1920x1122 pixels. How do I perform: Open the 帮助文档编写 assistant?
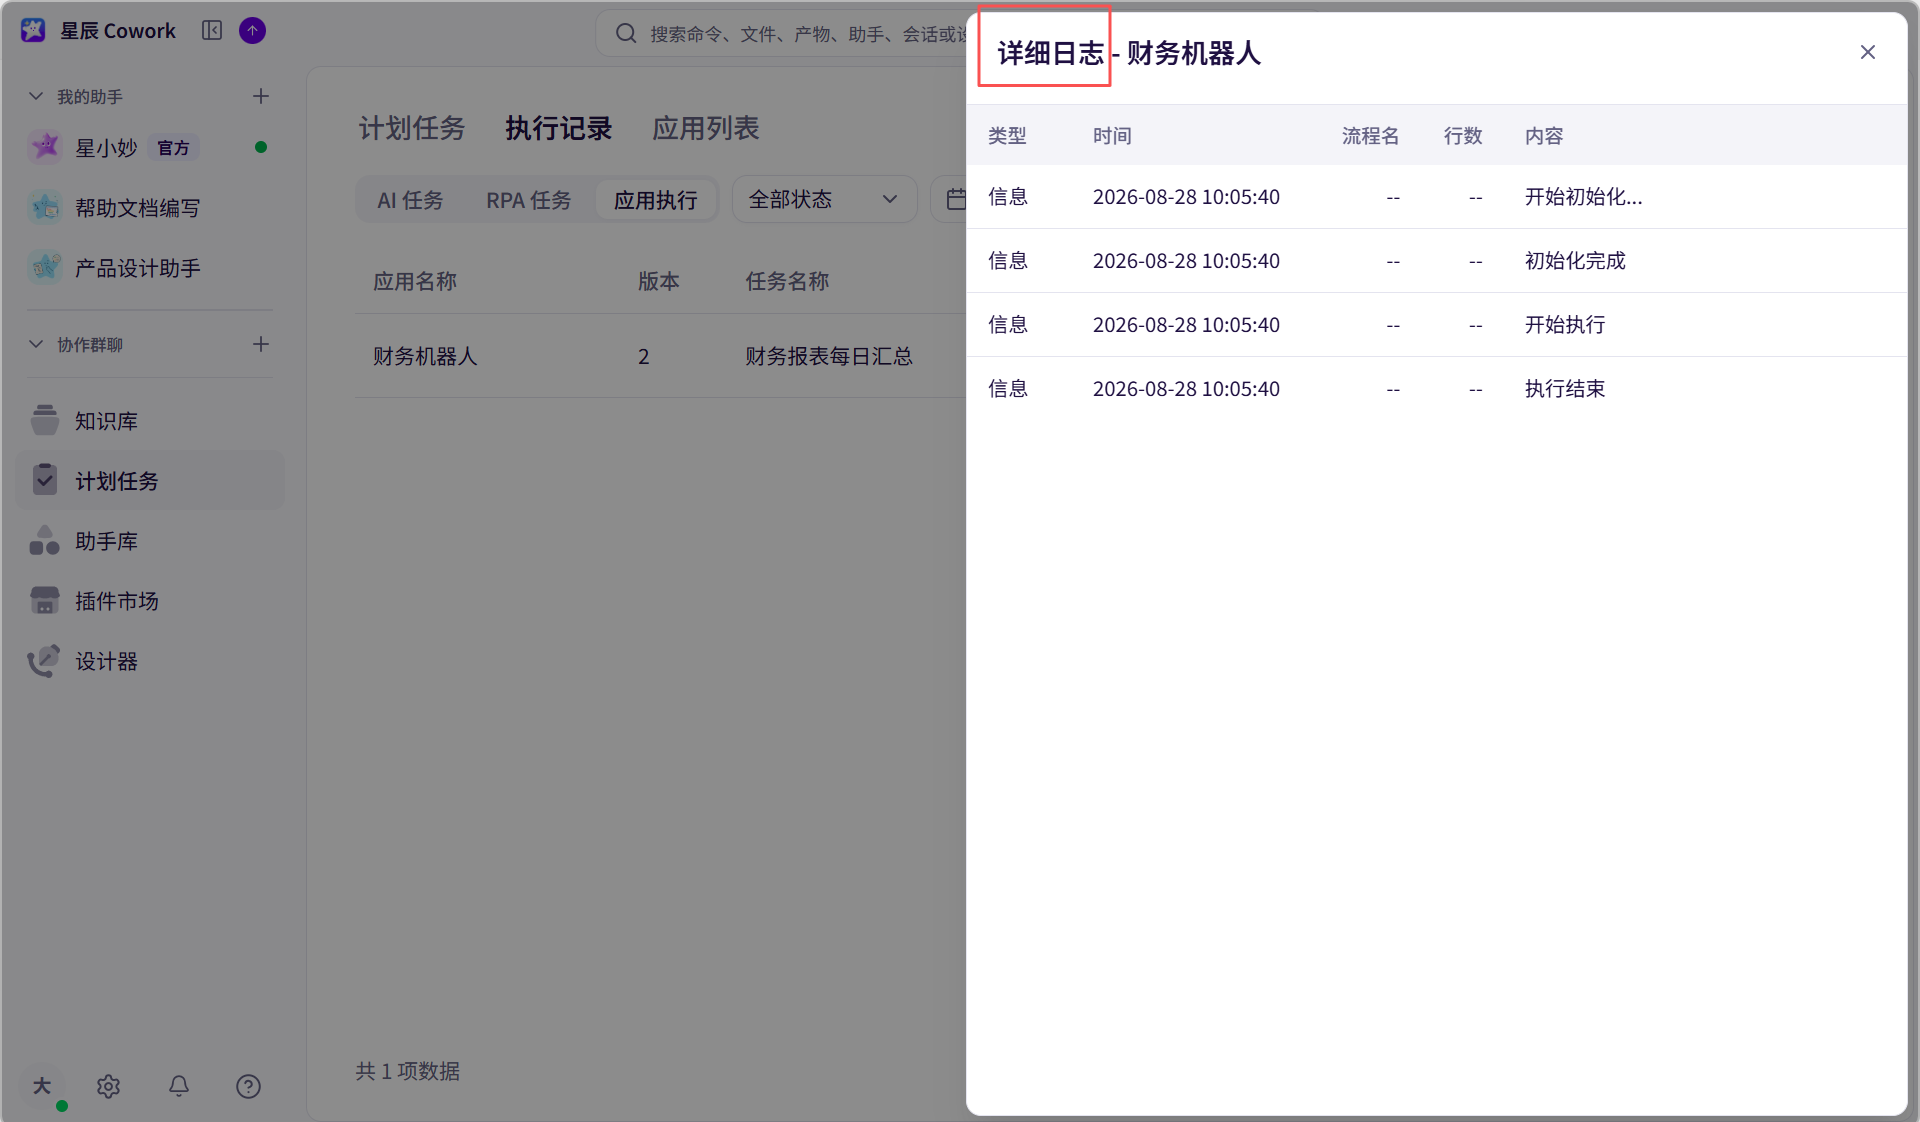[150, 208]
